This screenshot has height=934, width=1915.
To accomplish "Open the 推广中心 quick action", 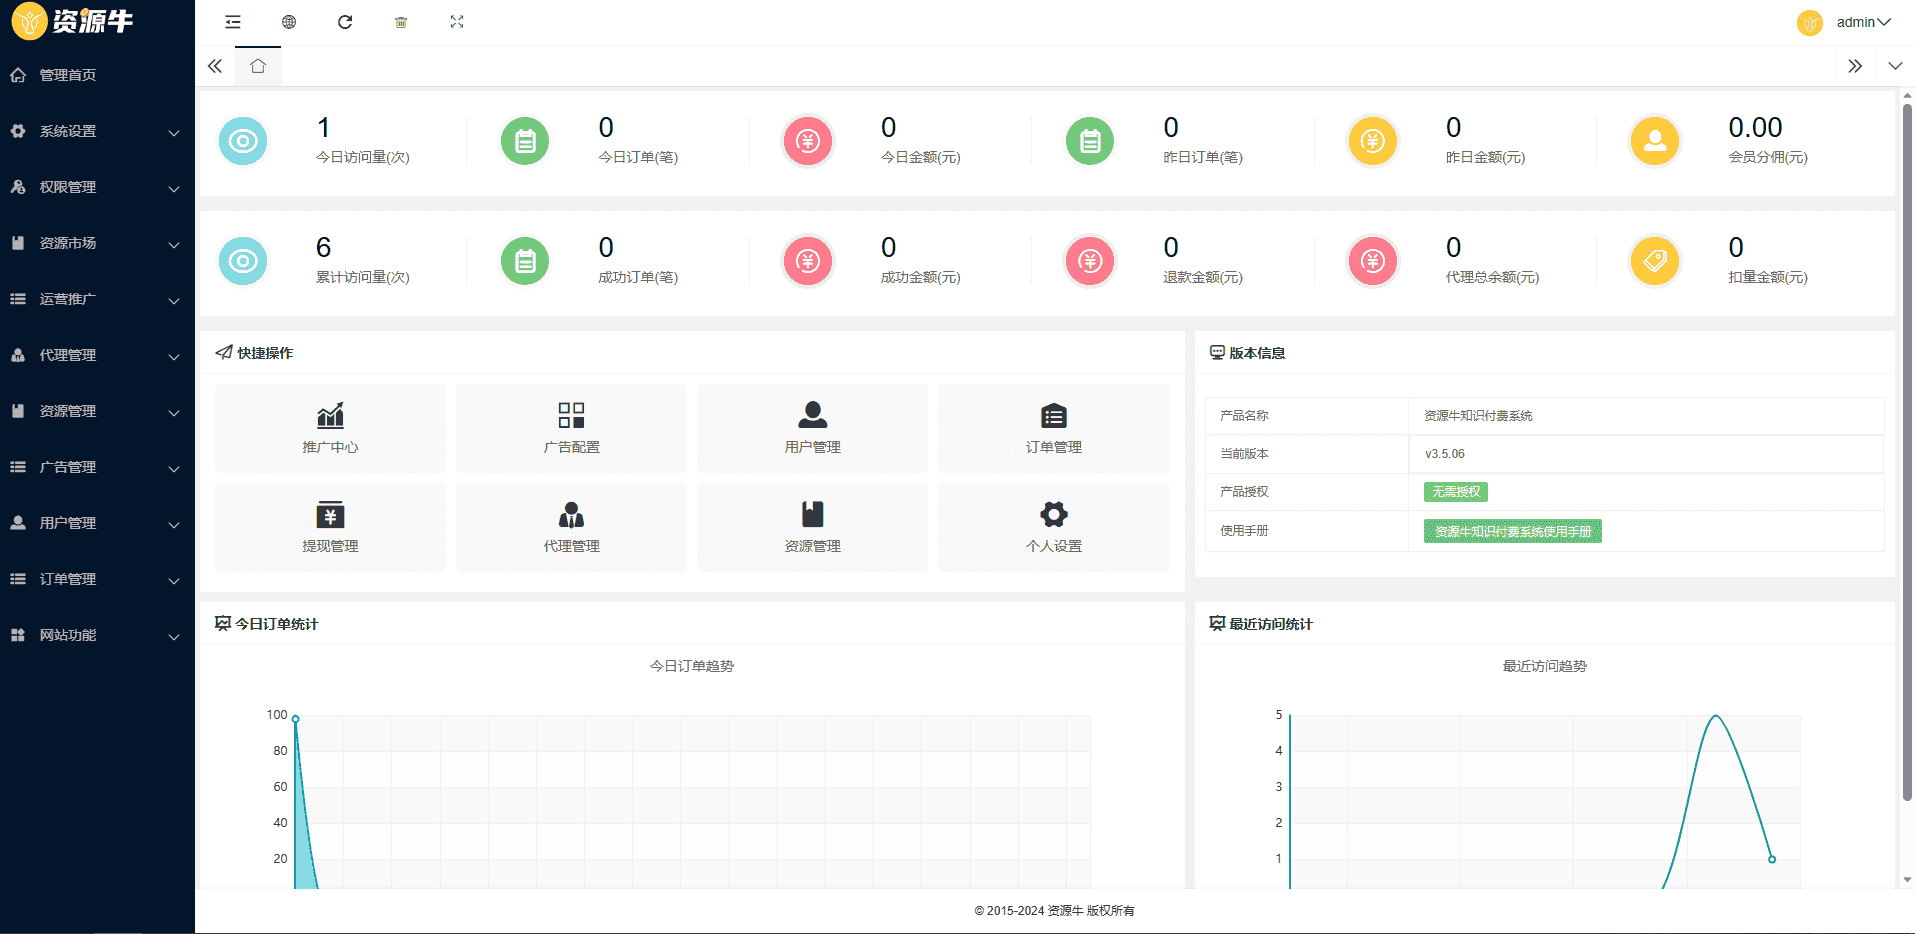I will pyautogui.click(x=330, y=428).
